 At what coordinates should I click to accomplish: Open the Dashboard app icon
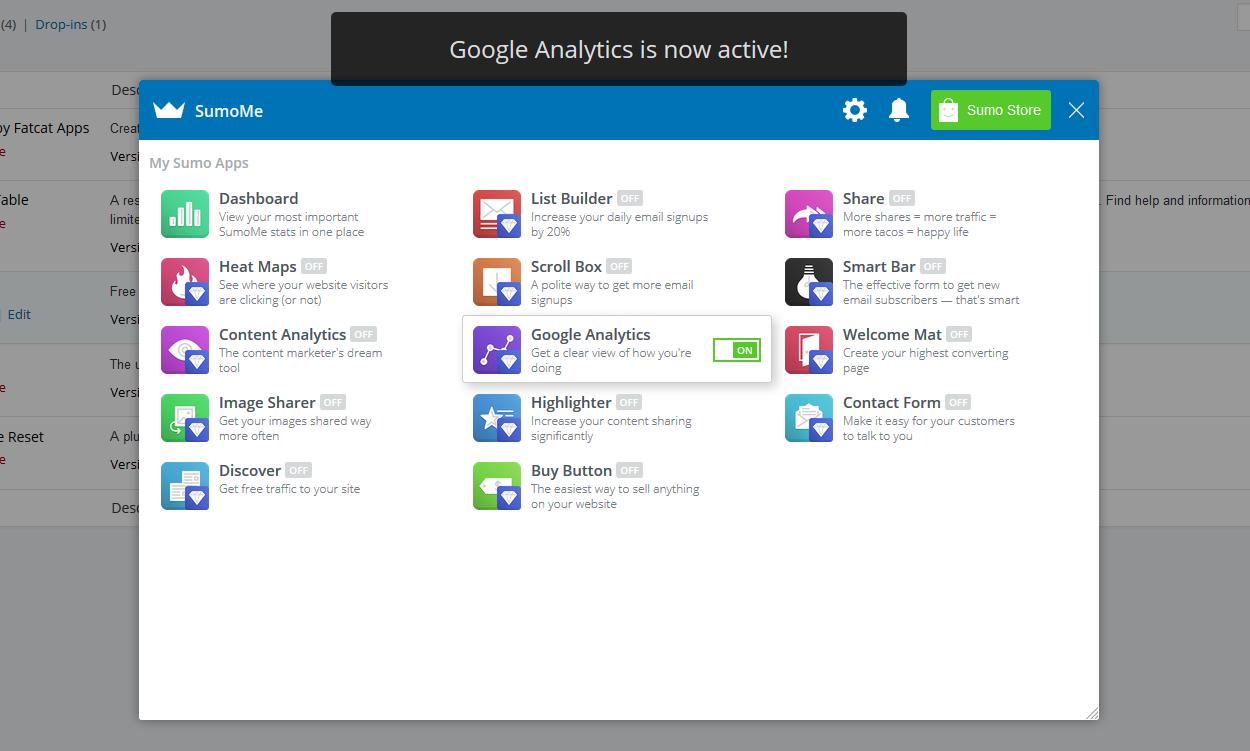coord(185,214)
